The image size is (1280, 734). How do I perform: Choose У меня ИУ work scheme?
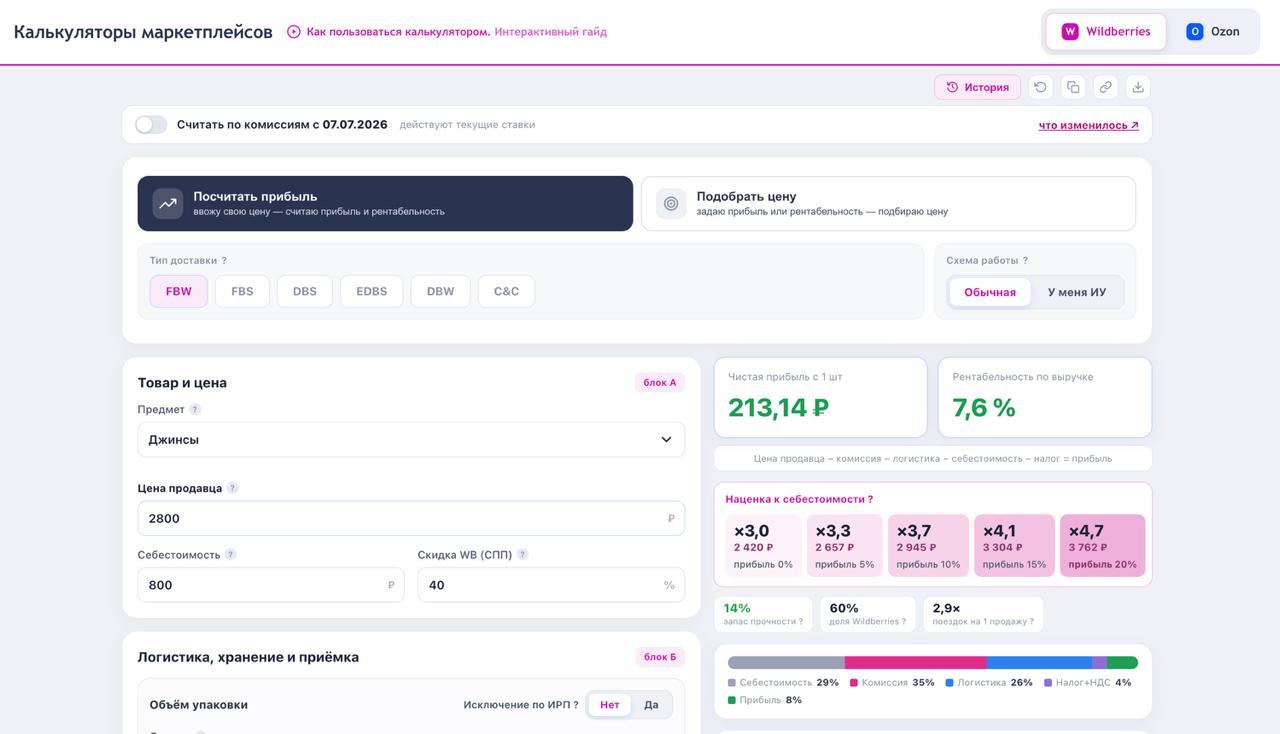pyautogui.click(x=1077, y=292)
